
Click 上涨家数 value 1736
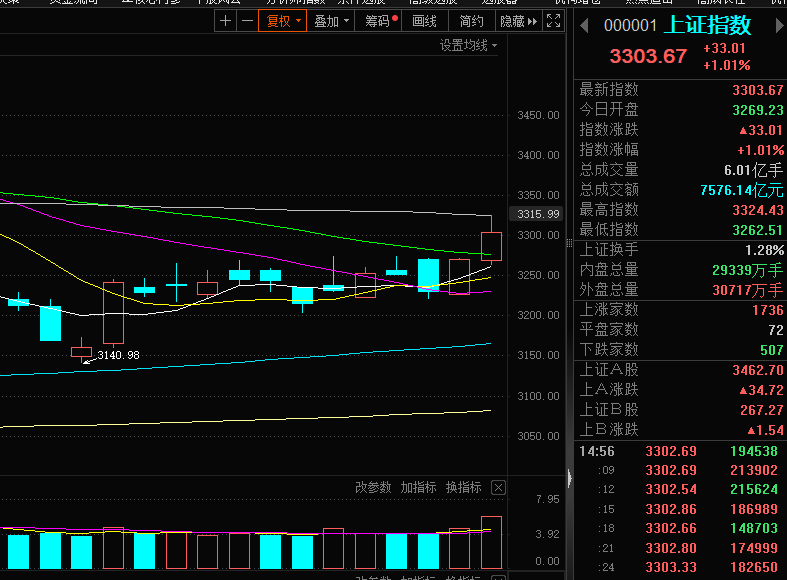(x=768, y=310)
